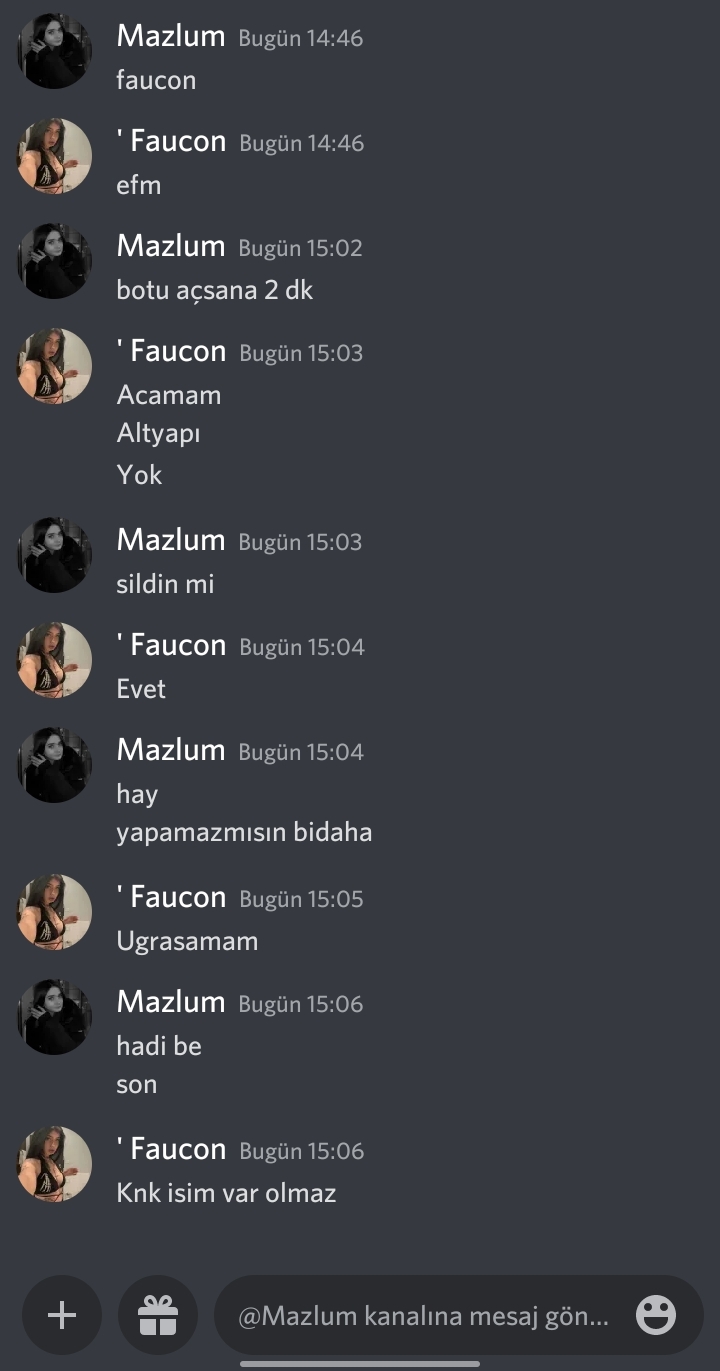This screenshot has height=1371, width=720.
Task: Select the message 'sildin mi'
Action: point(165,583)
